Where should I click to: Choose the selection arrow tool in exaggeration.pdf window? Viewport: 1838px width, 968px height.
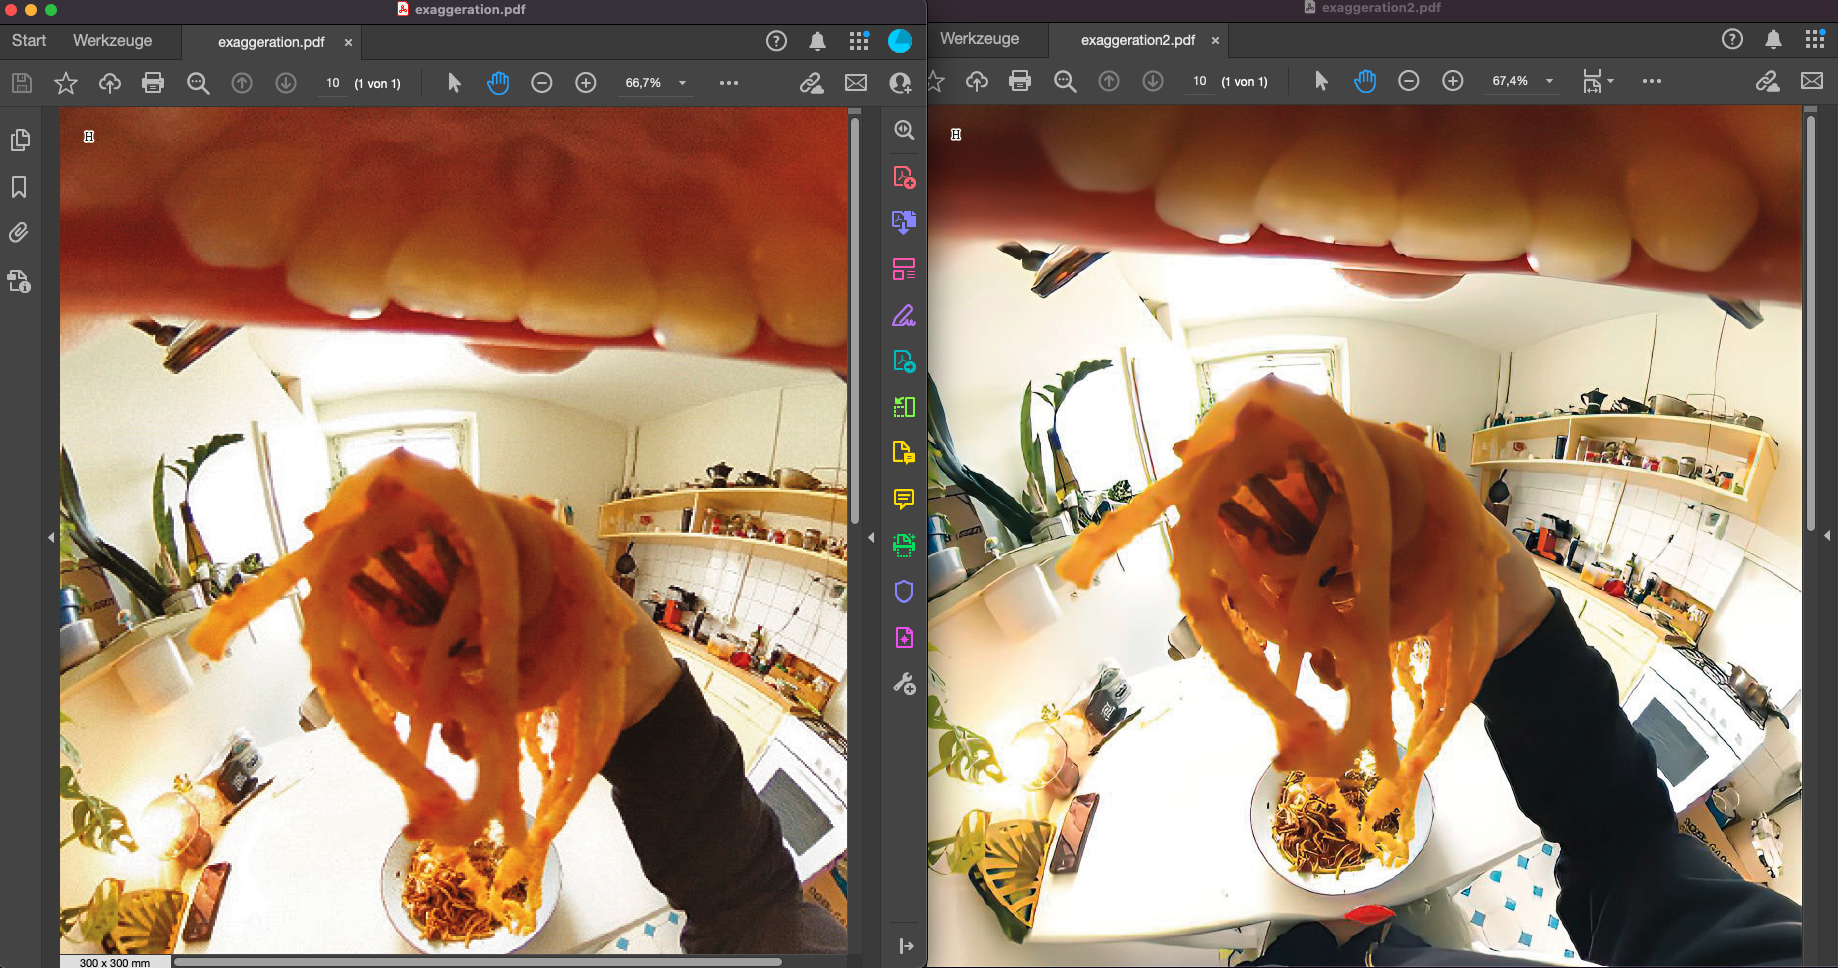pos(454,83)
